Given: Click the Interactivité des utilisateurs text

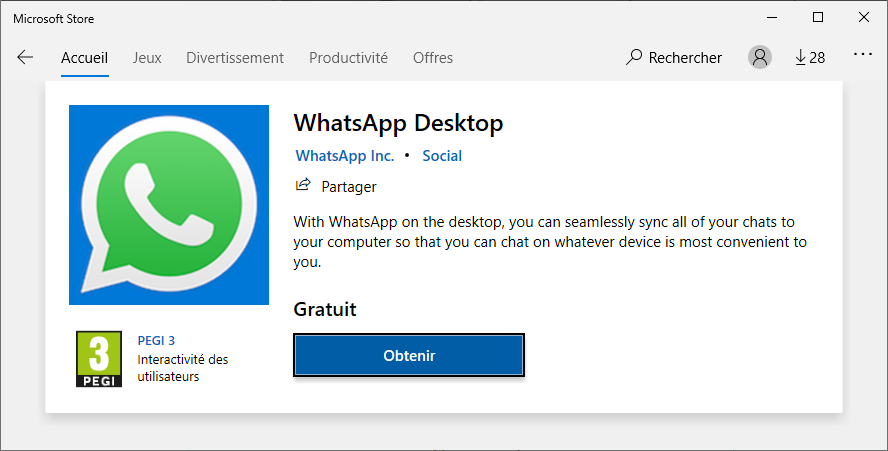Looking at the screenshot, I should coord(182,368).
